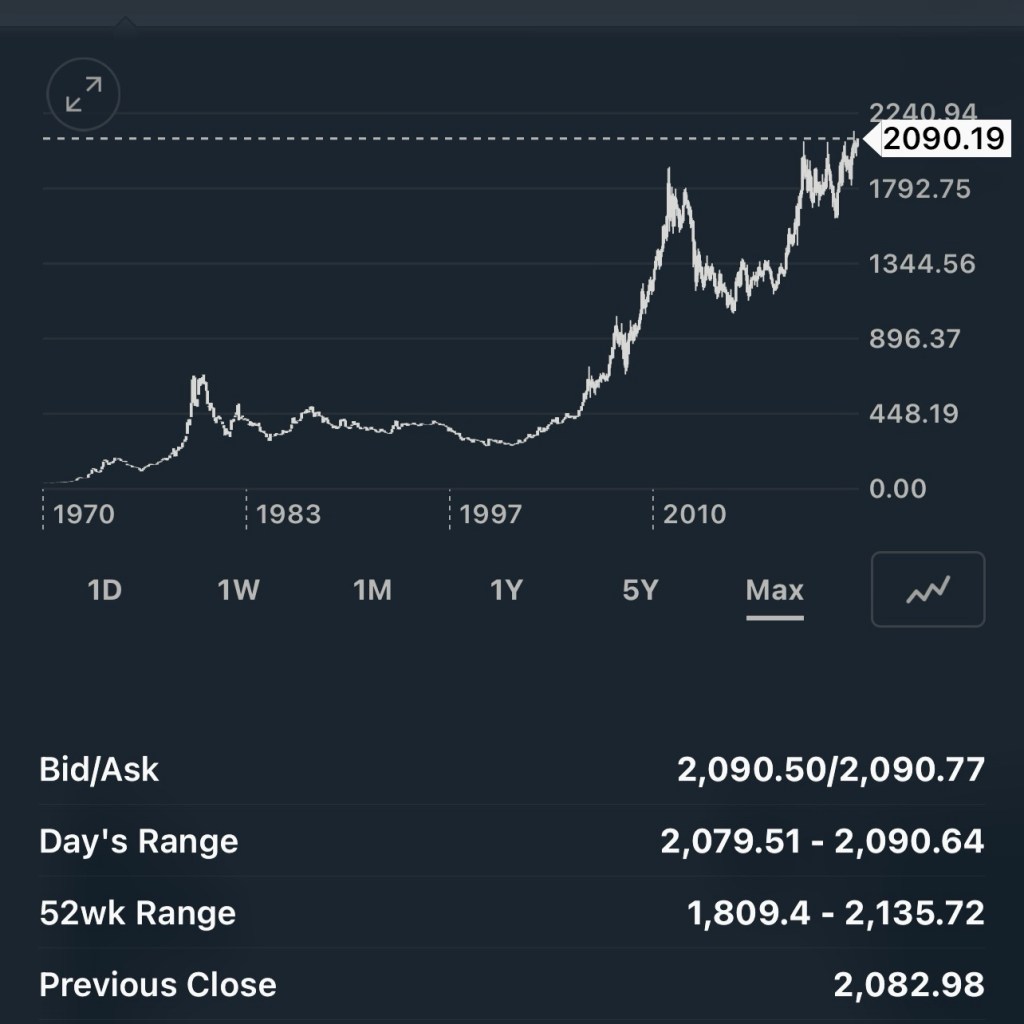Open the chart type line icon
Viewport: 1024px width, 1024px height.
[x=928, y=590]
